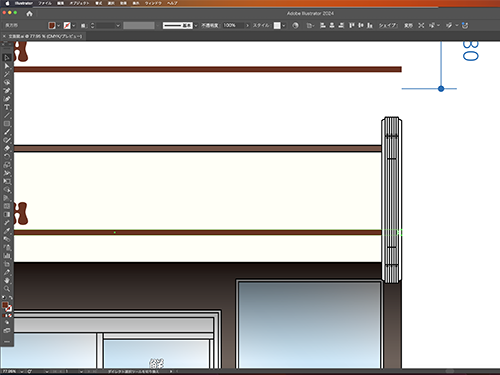
Task: Open stroke color dropdown in control bar
Action: click(x=74, y=25)
